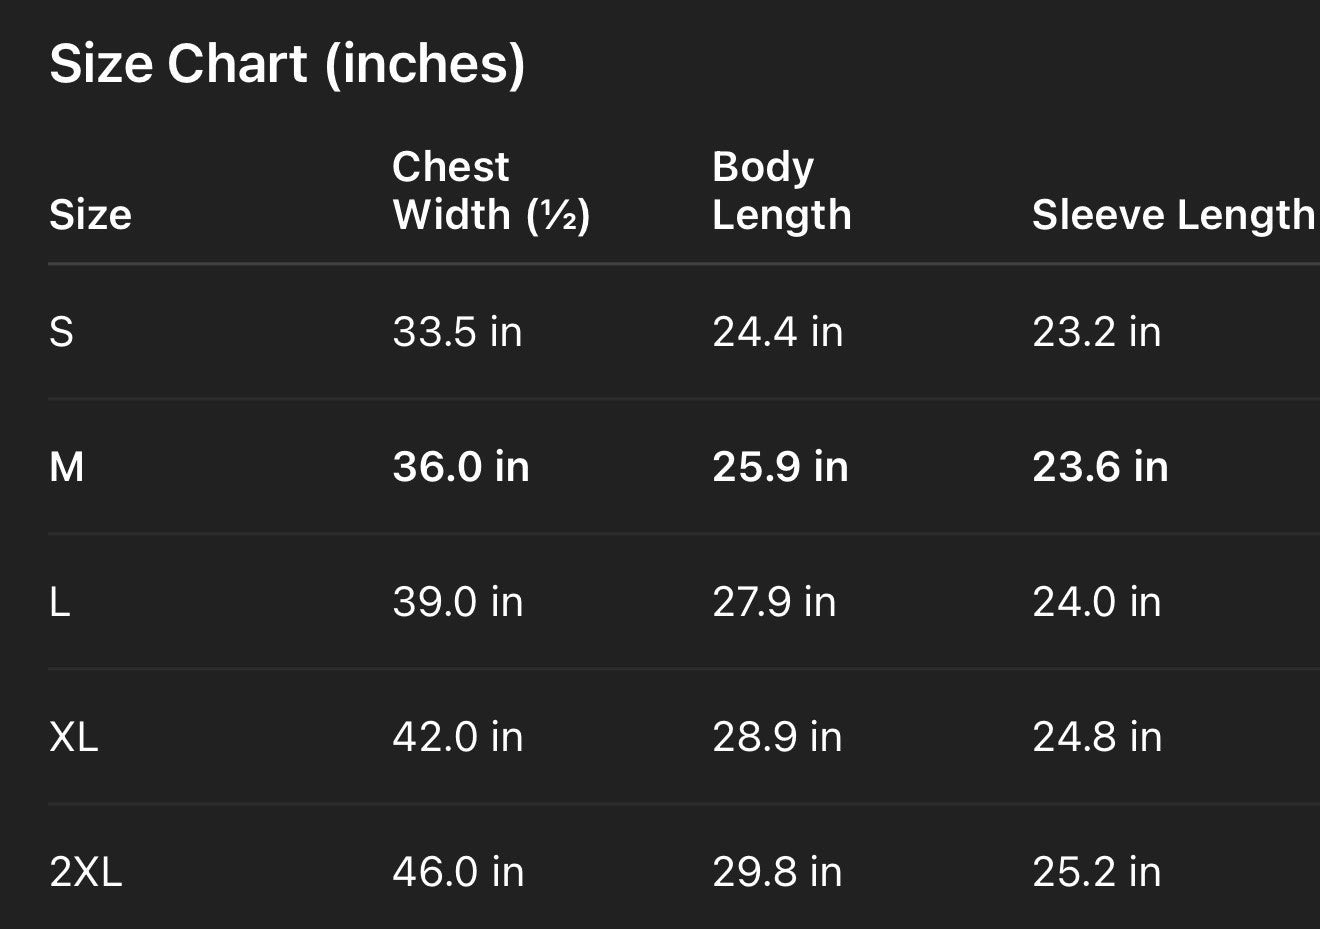Click the Chest Width (½) column header
The width and height of the screenshot is (1320, 929).
pyautogui.click(x=491, y=190)
